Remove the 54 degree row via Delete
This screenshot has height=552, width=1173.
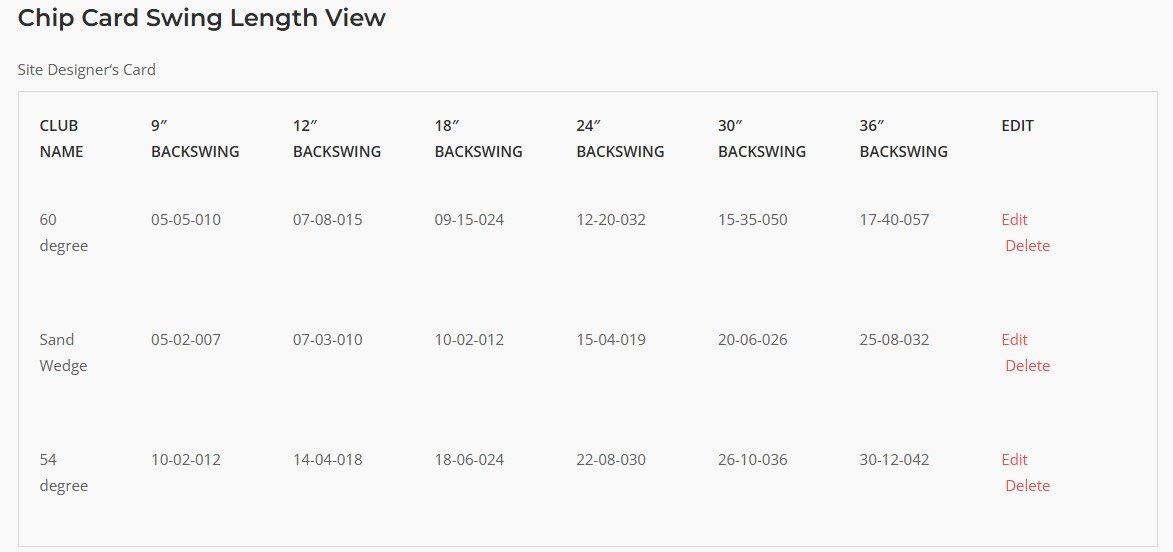(1027, 485)
